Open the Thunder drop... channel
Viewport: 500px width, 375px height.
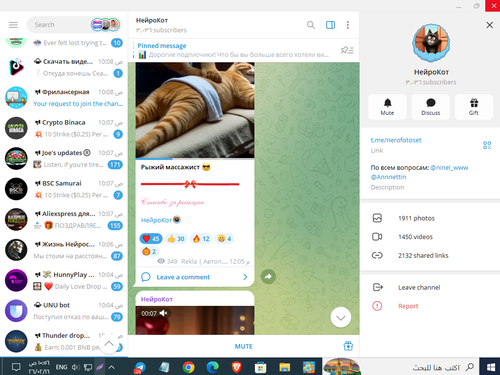64,341
